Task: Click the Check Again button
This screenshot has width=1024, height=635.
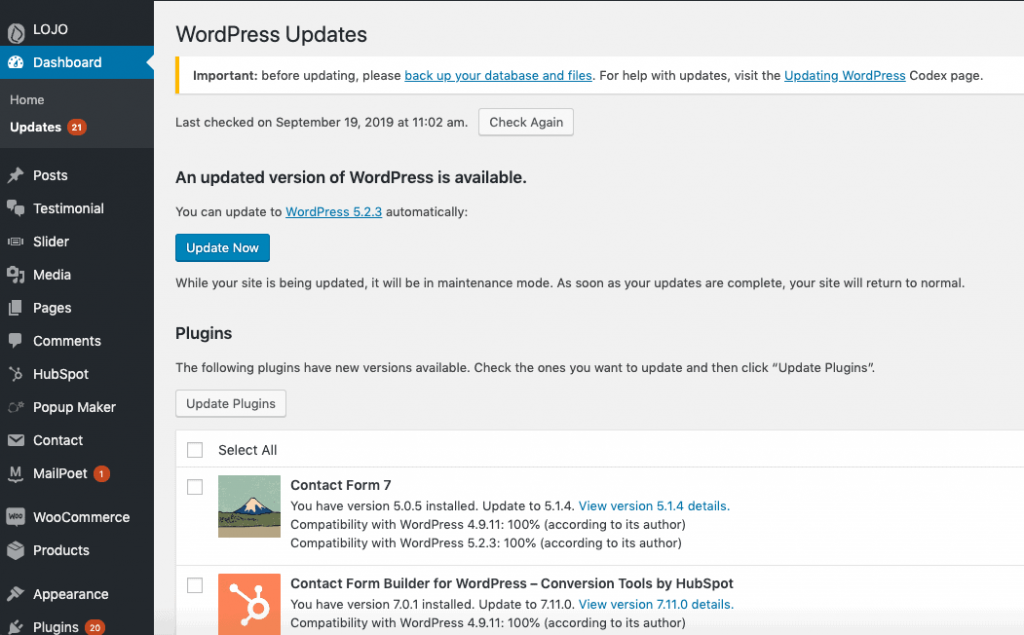Action: pyautogui.click(x=526, y=122)
